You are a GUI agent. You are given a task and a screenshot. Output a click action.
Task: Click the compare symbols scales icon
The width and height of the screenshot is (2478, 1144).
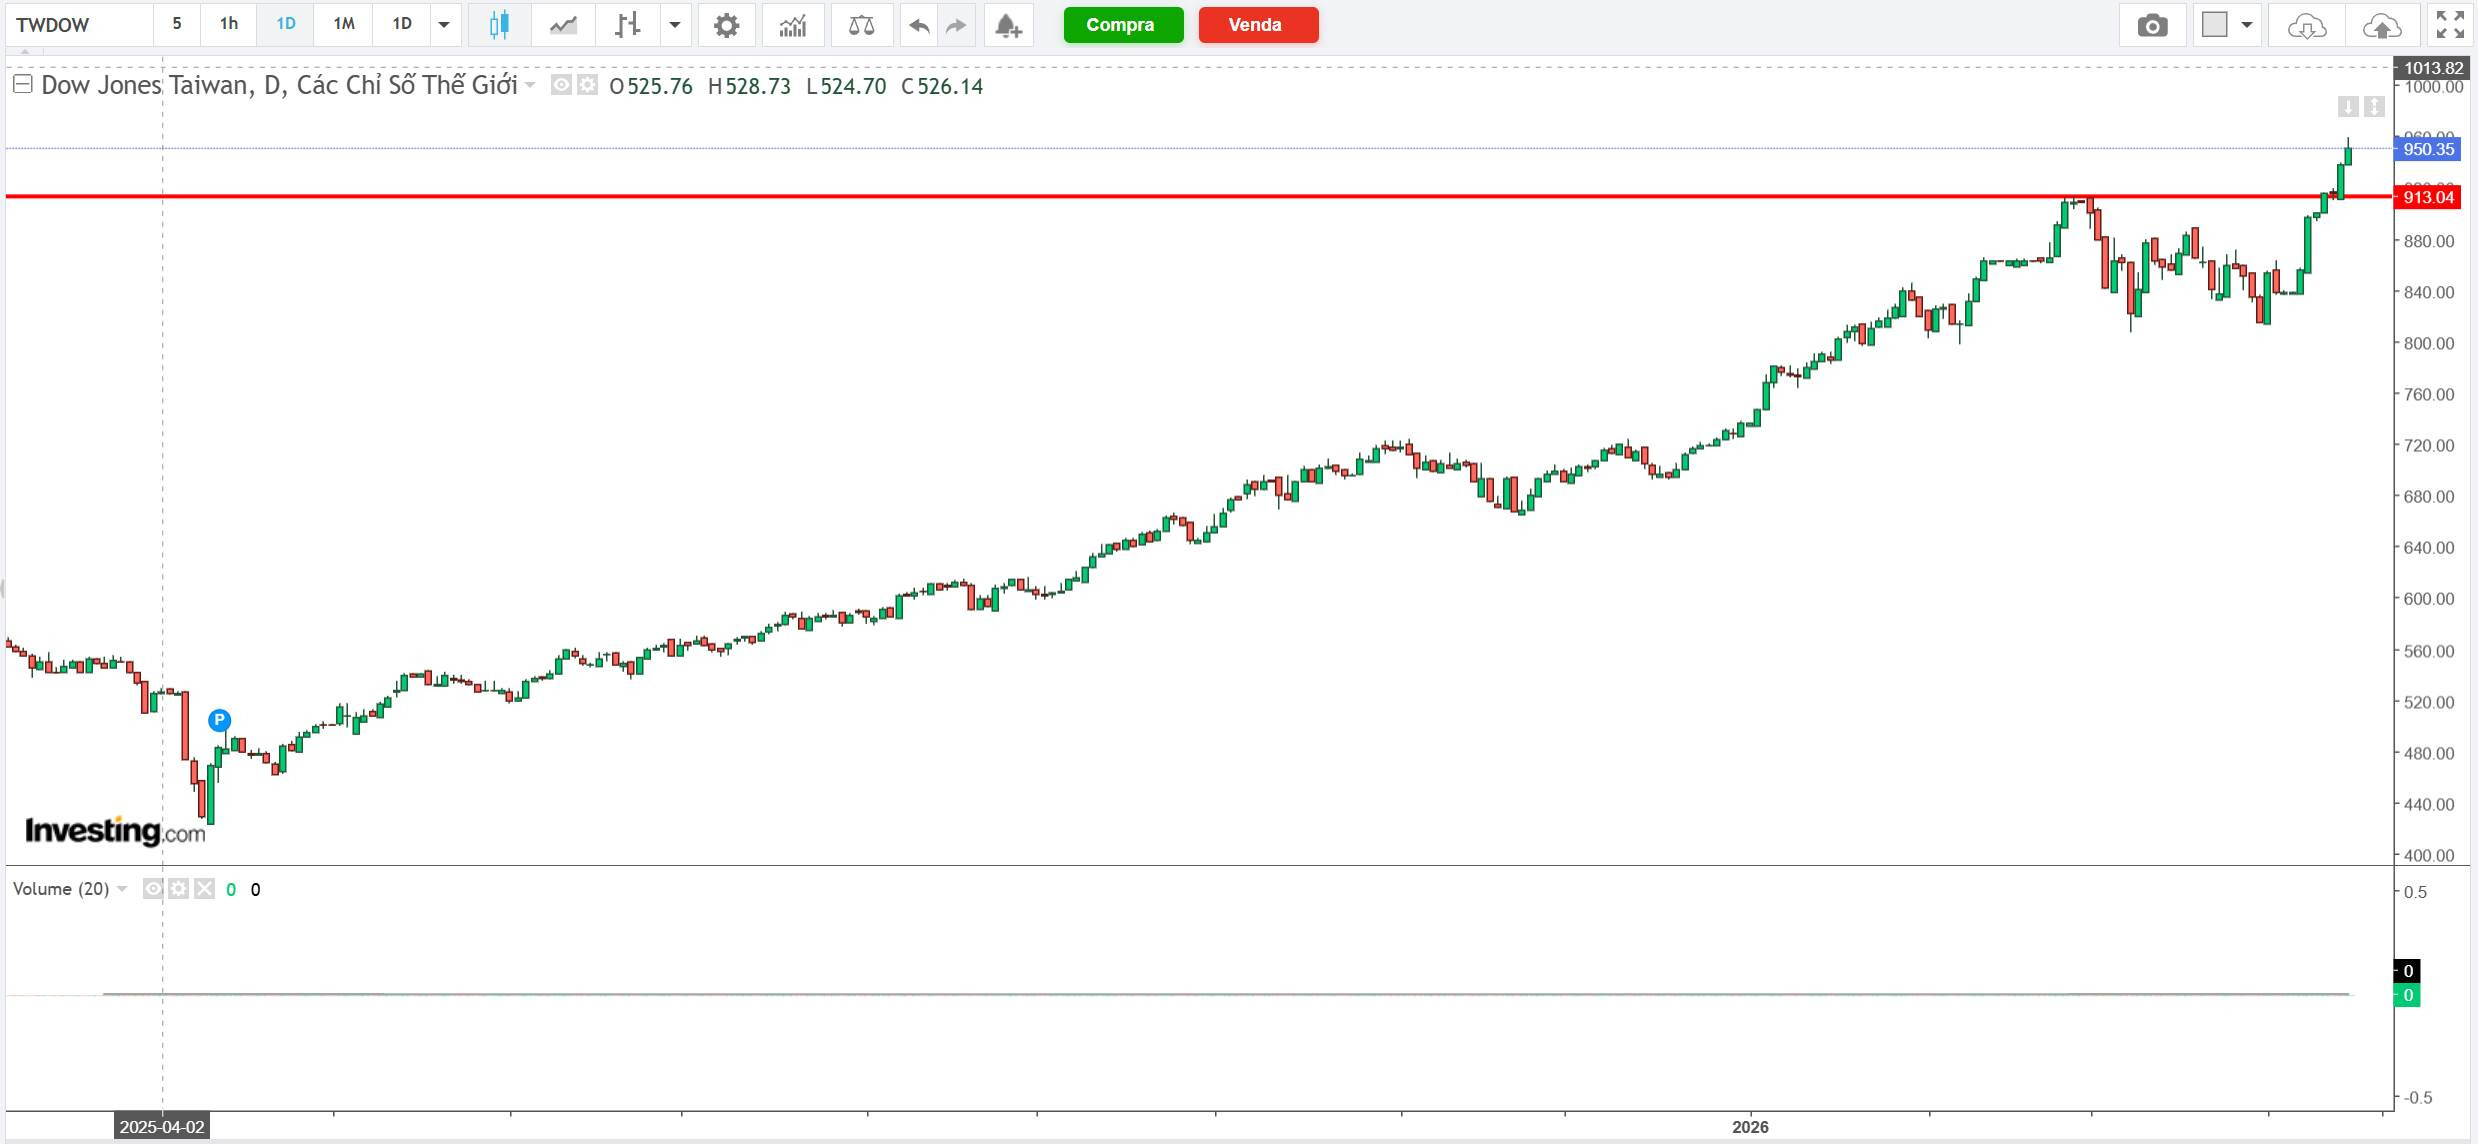[861, 25]
